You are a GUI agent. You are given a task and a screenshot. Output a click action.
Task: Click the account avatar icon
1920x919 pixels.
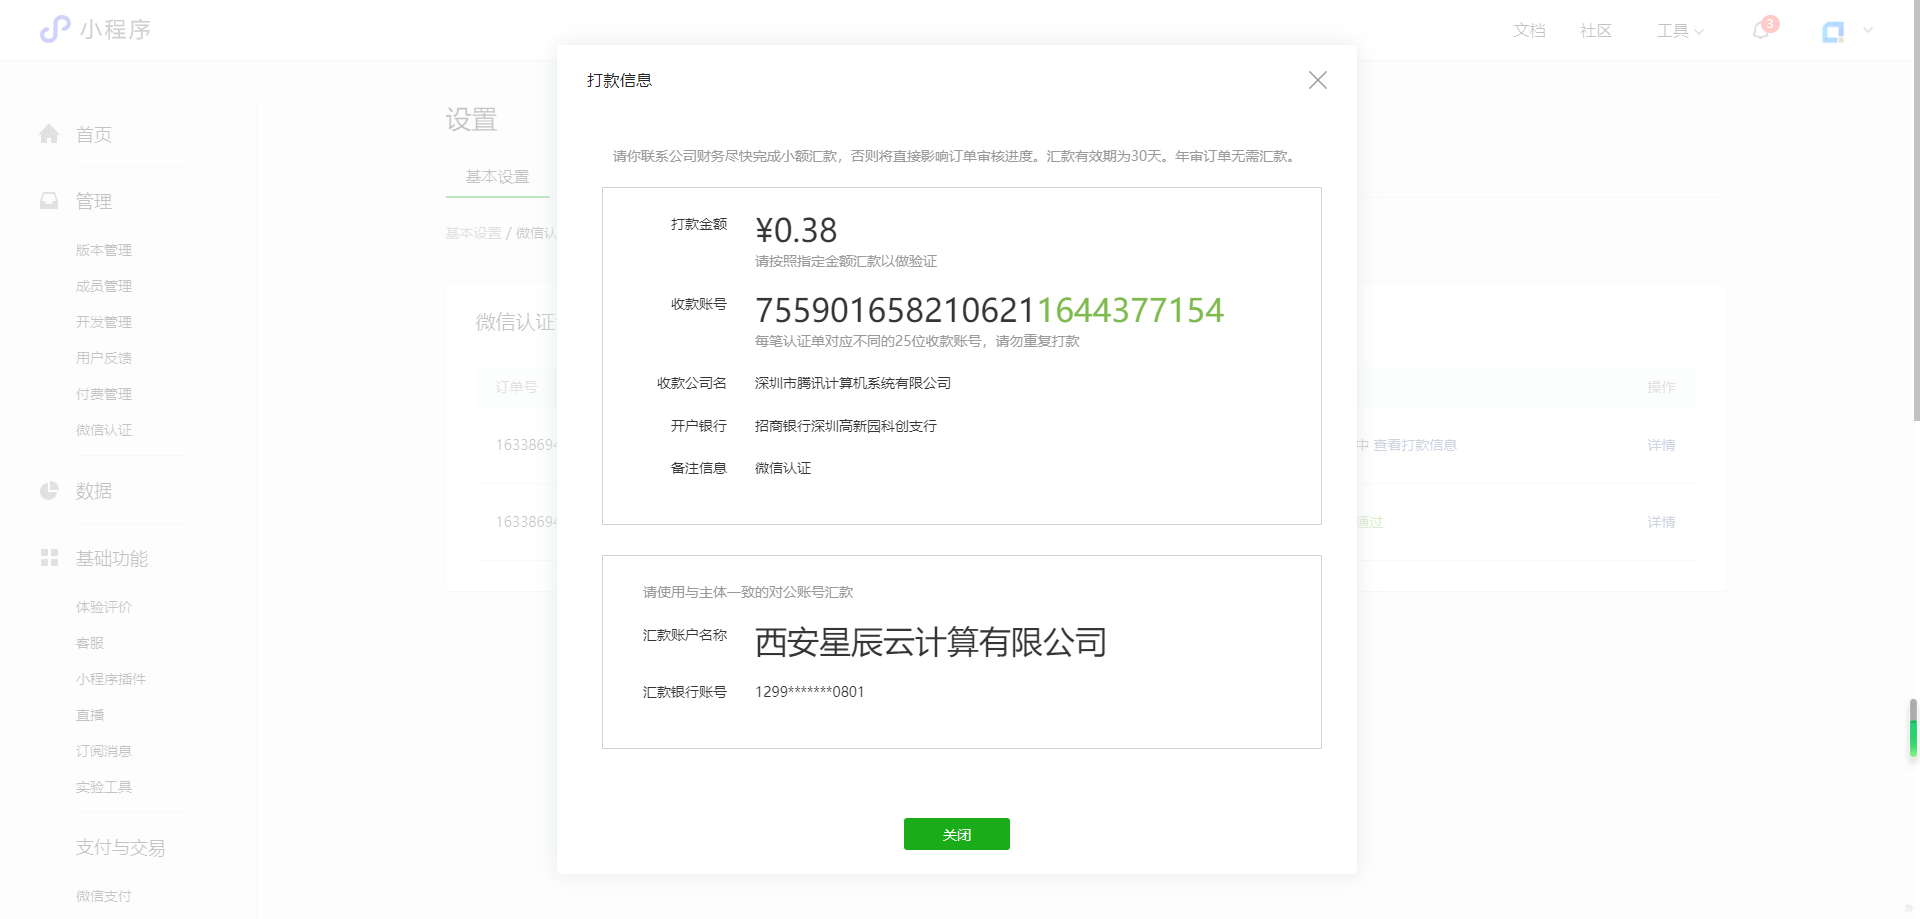tap(1833, 32)
